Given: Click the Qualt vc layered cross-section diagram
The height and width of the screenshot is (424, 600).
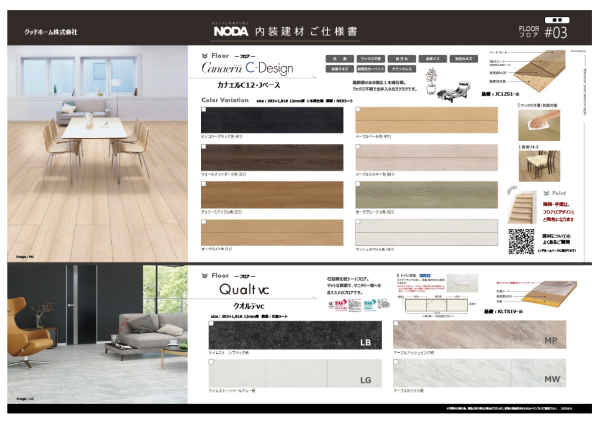Looking at the screenshot, I should coord(550,296).
